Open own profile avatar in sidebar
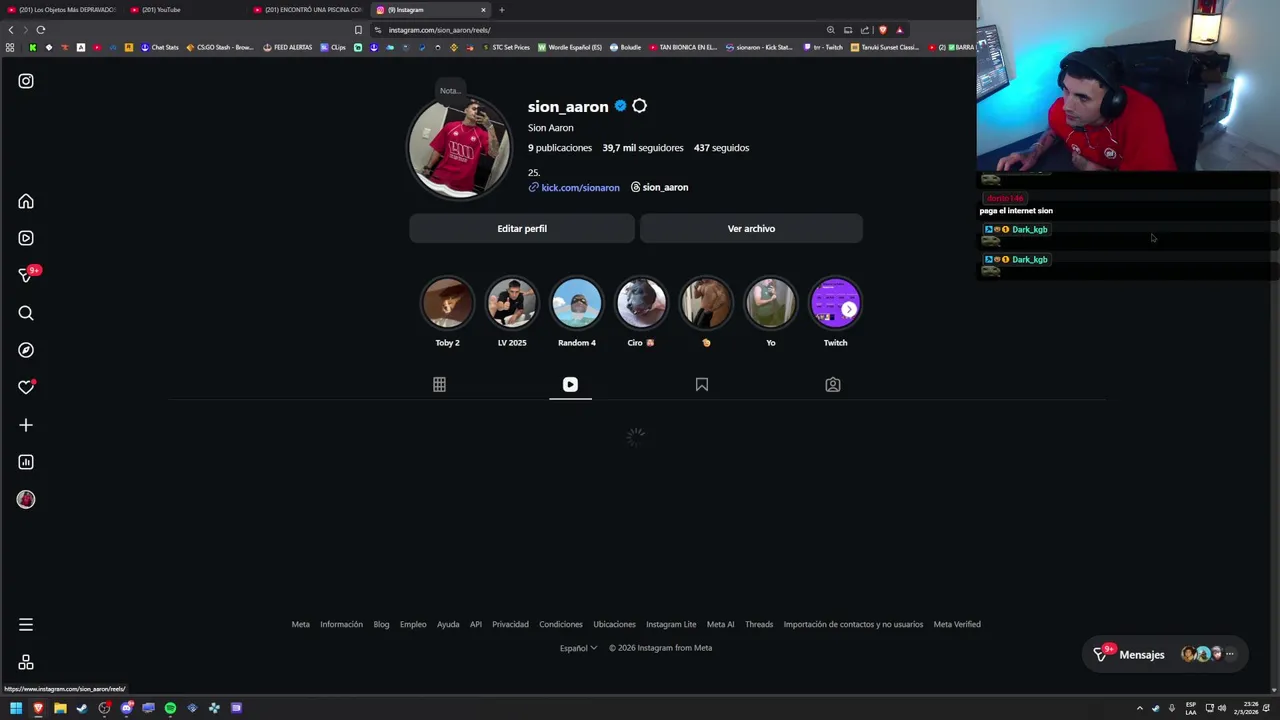 click(x=26, y=499)
